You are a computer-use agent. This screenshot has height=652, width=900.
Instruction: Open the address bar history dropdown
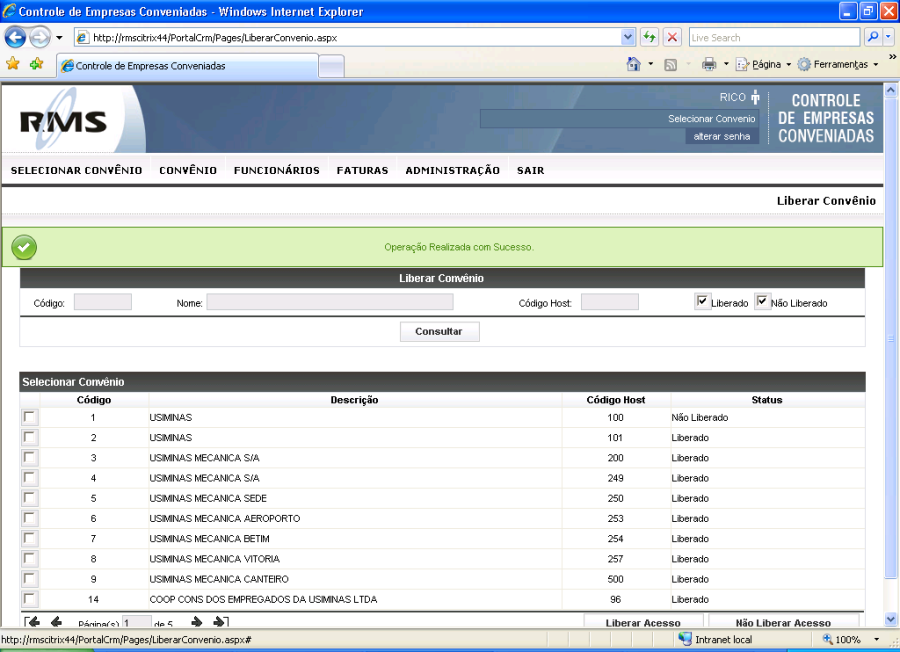pos(628,37)
